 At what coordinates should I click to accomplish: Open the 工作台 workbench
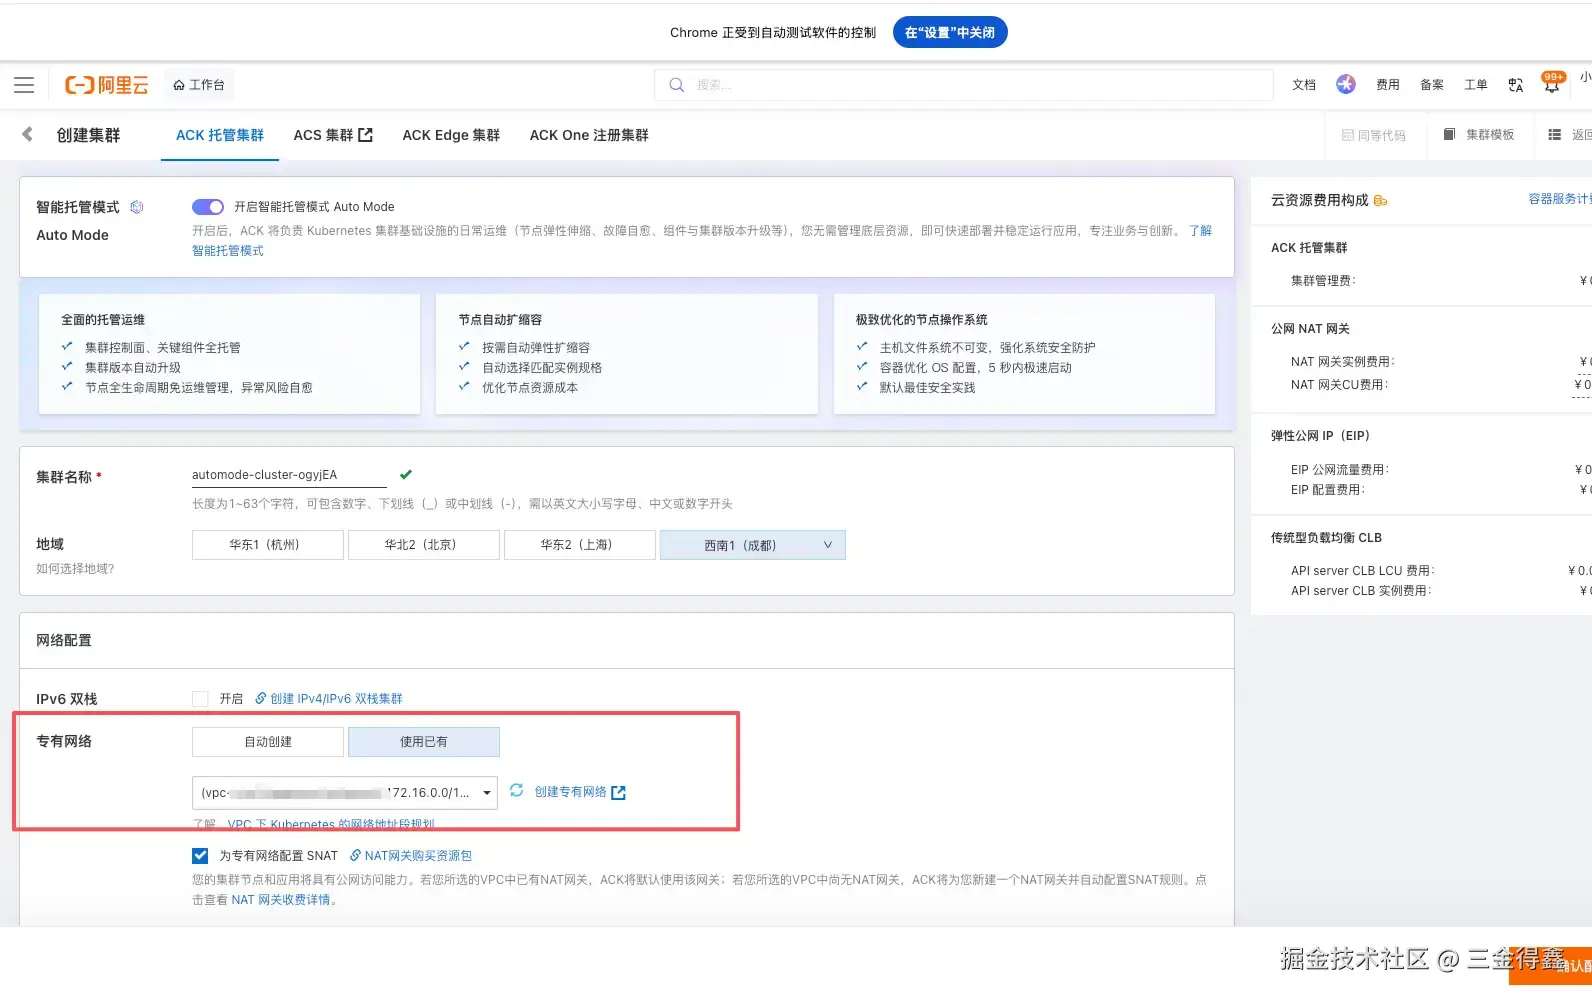[199, 85]
